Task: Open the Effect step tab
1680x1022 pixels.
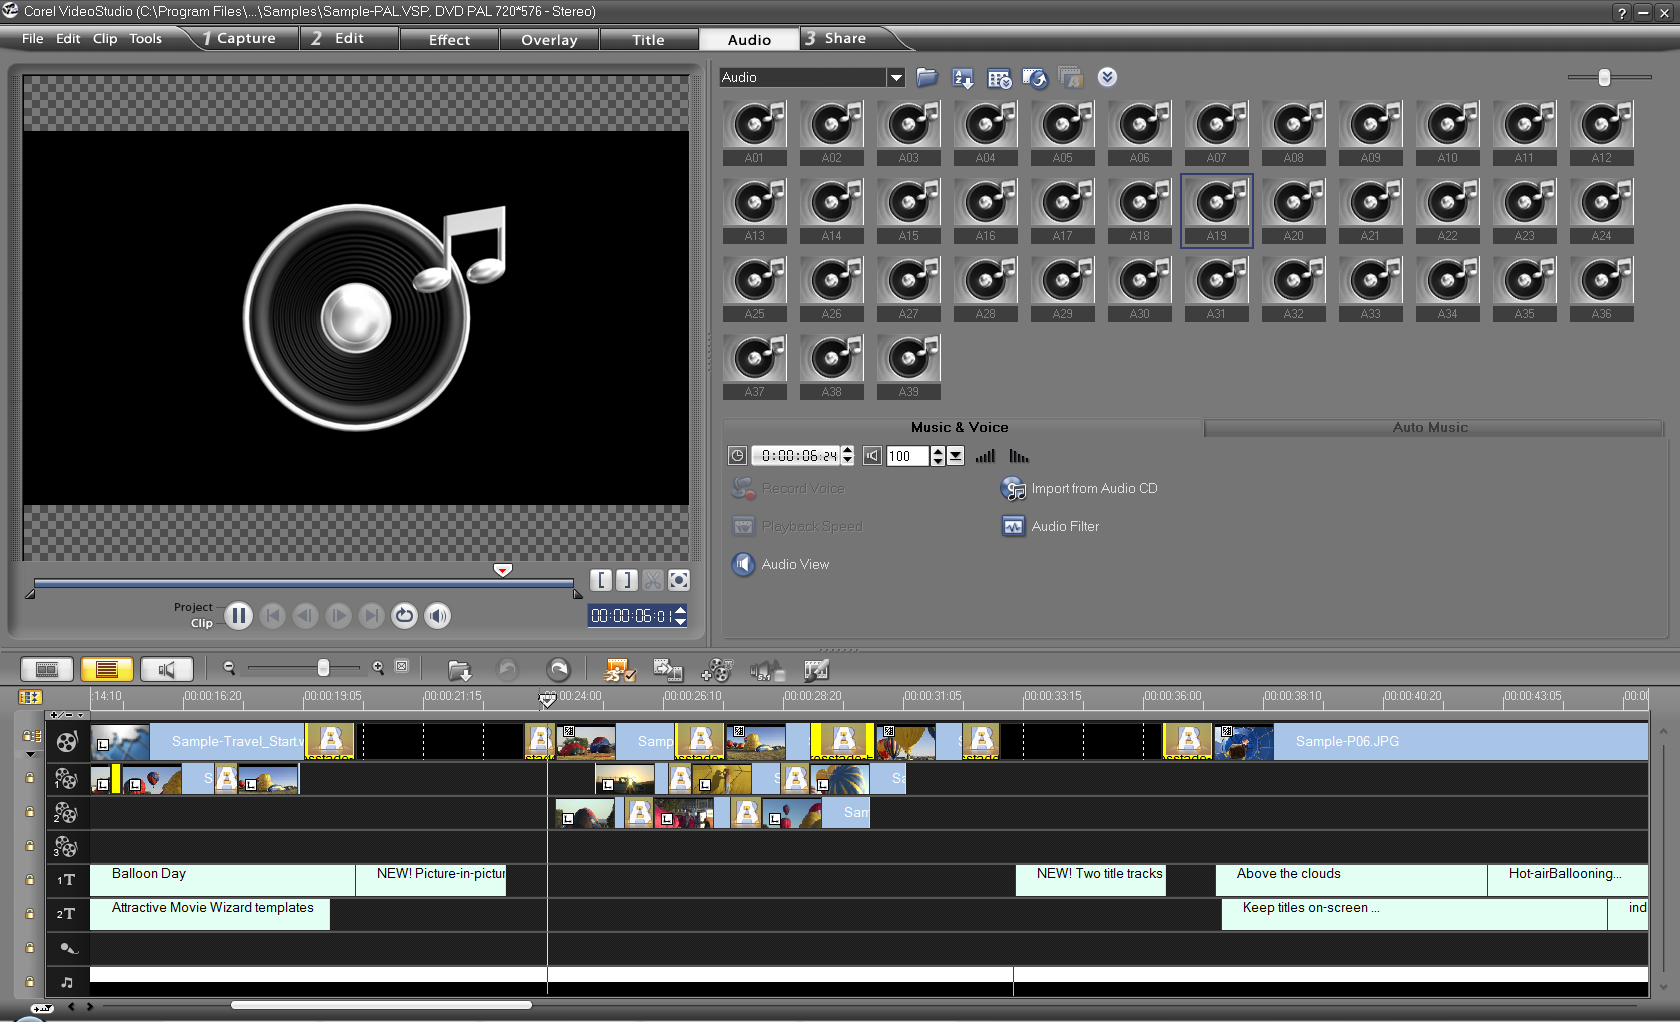Action: (449, 40)
